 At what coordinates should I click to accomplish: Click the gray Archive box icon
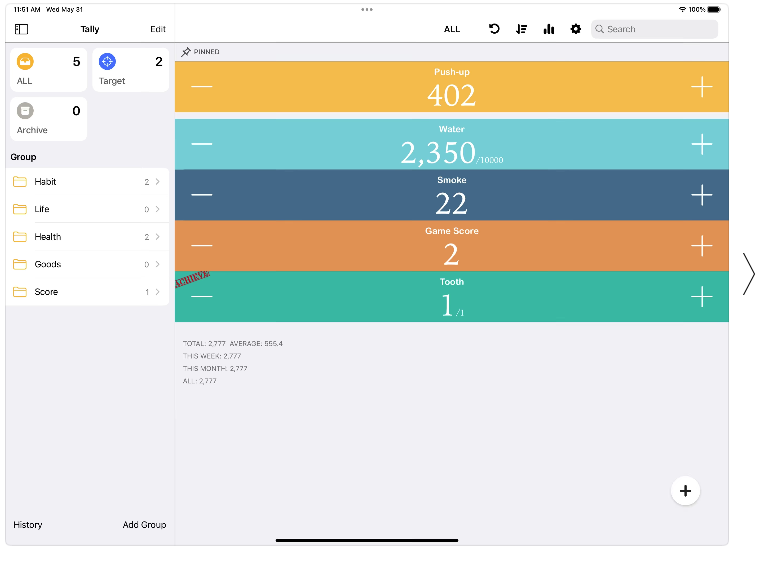tap(25, 111)
